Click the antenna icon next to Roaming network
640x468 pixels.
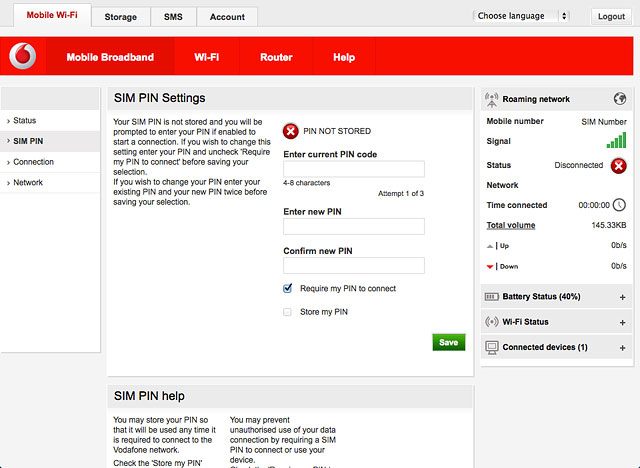pyautogui.click(x=491, y=100)
